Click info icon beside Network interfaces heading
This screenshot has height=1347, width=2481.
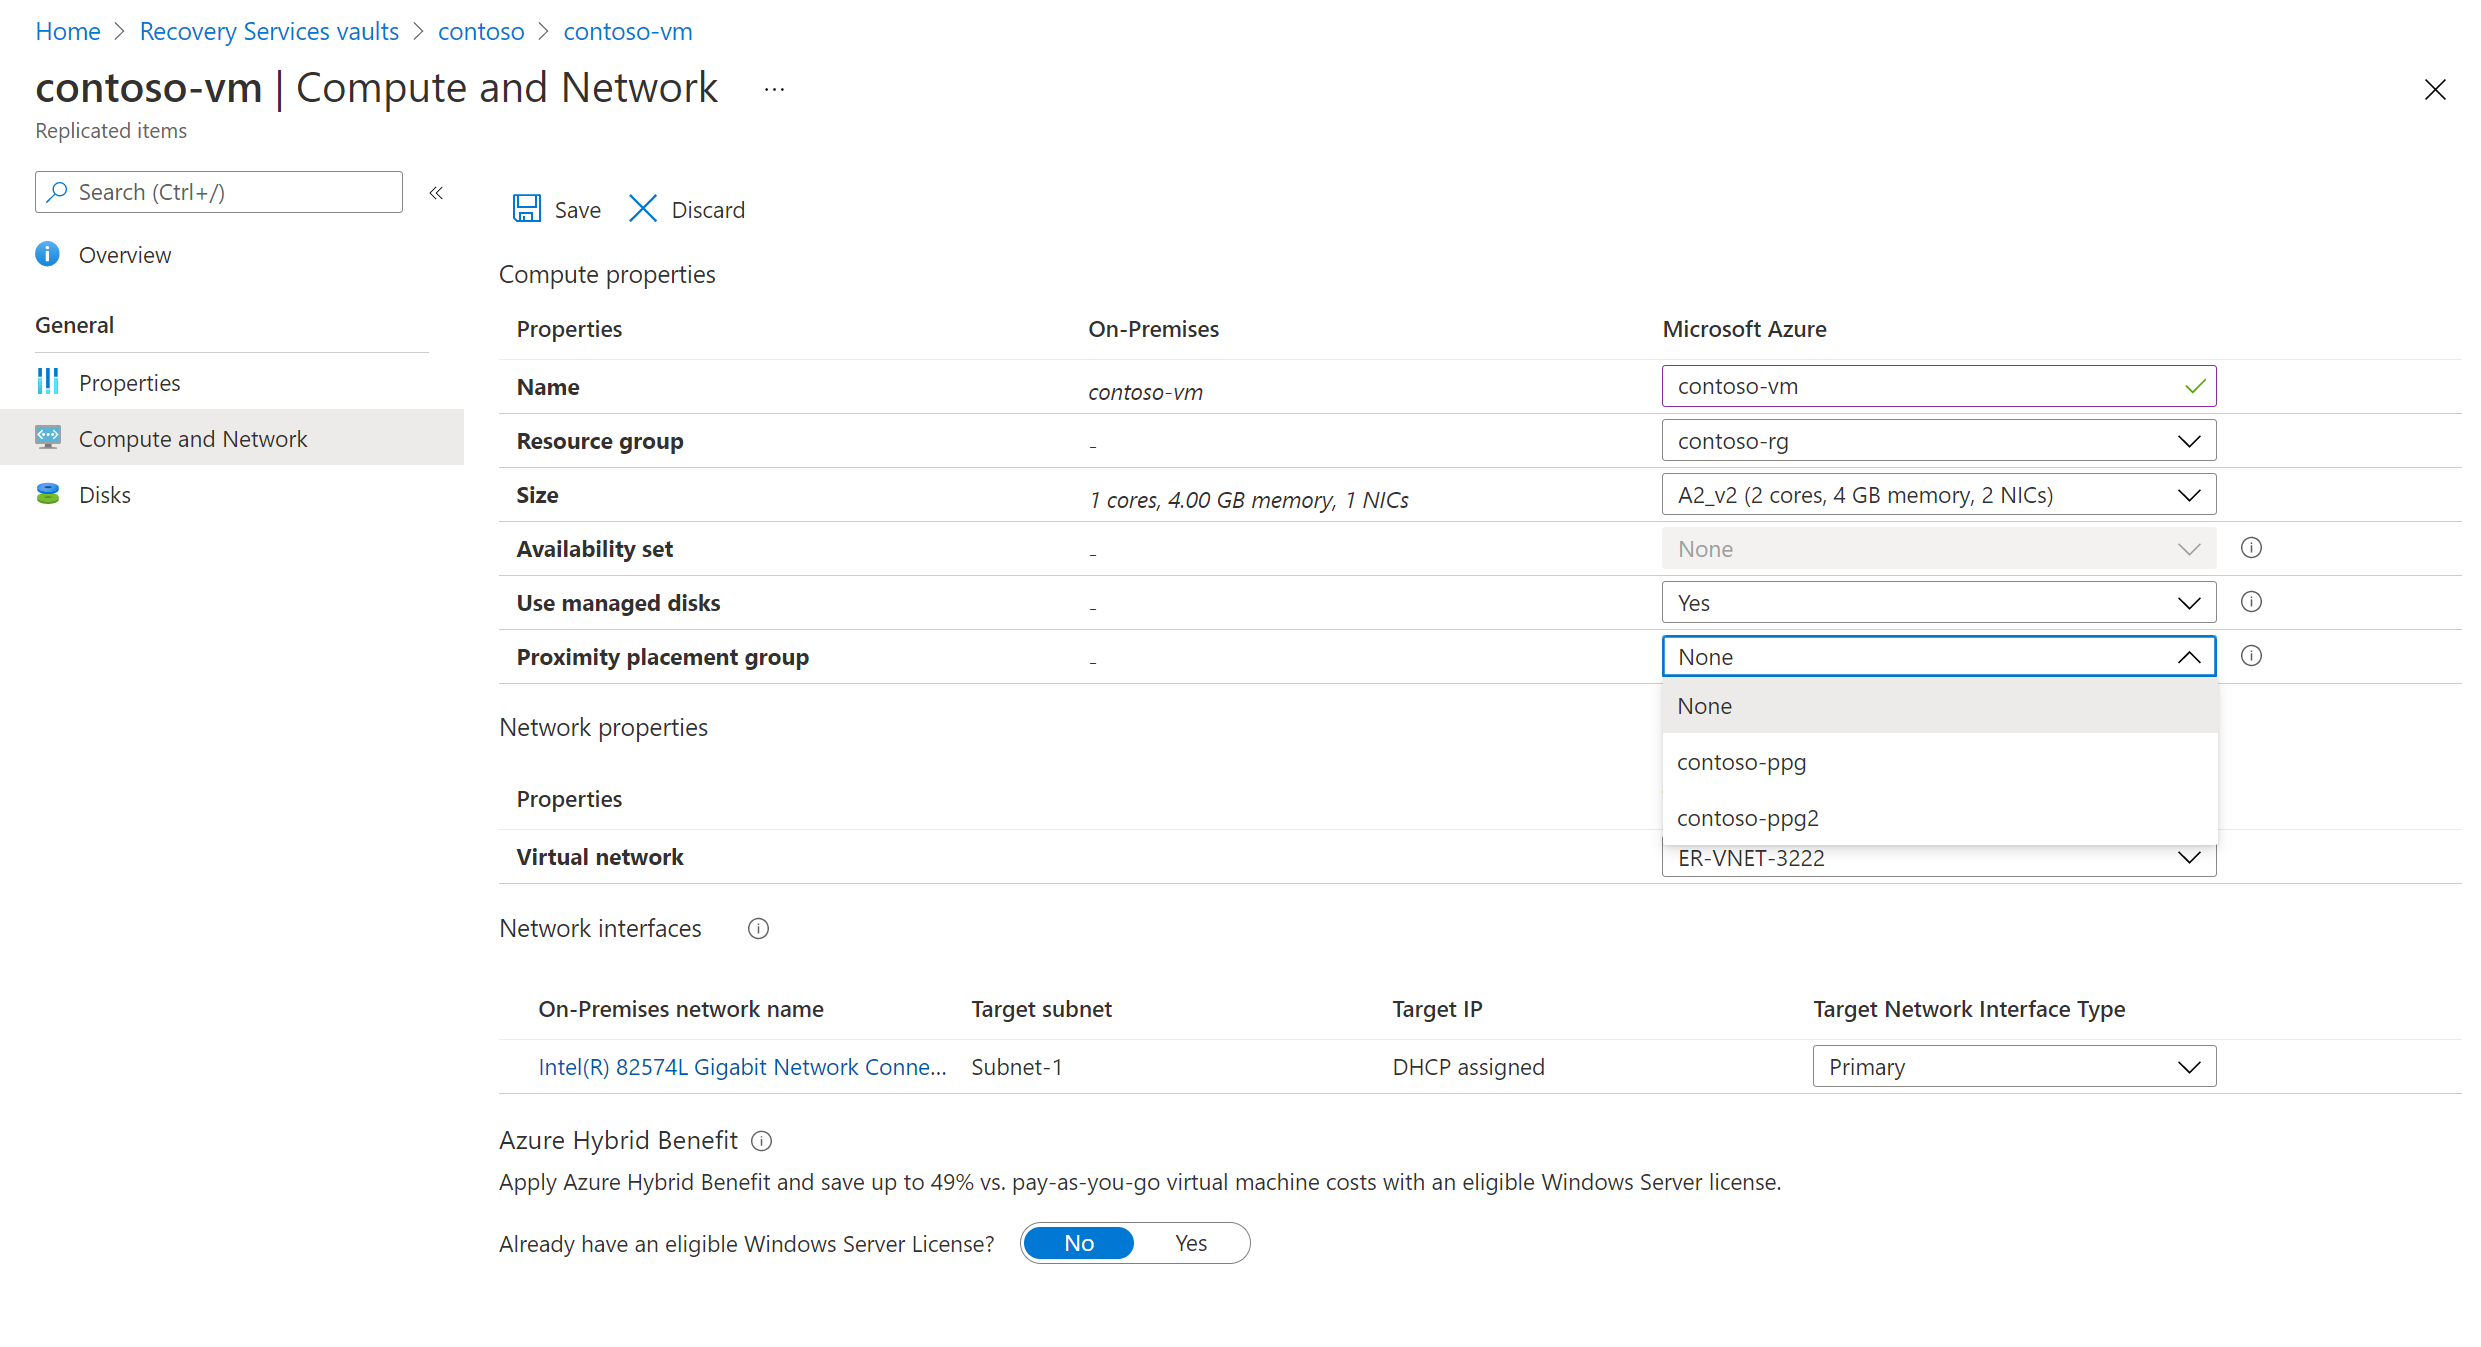click(758, 929)
